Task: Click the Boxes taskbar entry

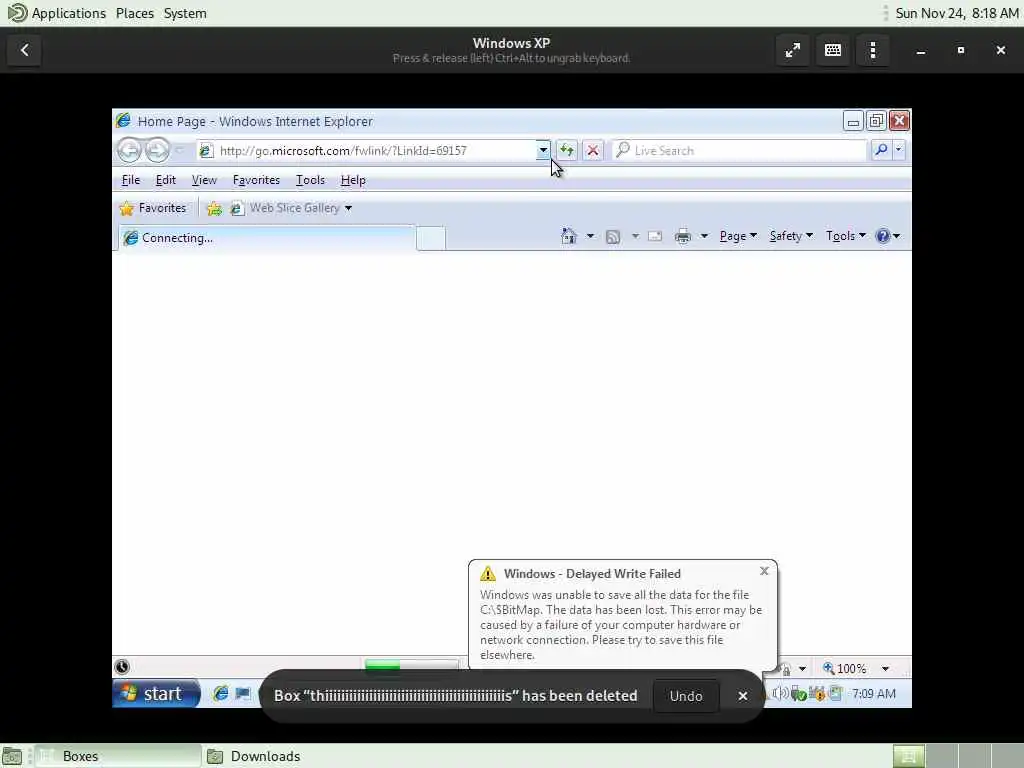Action: 118,756
